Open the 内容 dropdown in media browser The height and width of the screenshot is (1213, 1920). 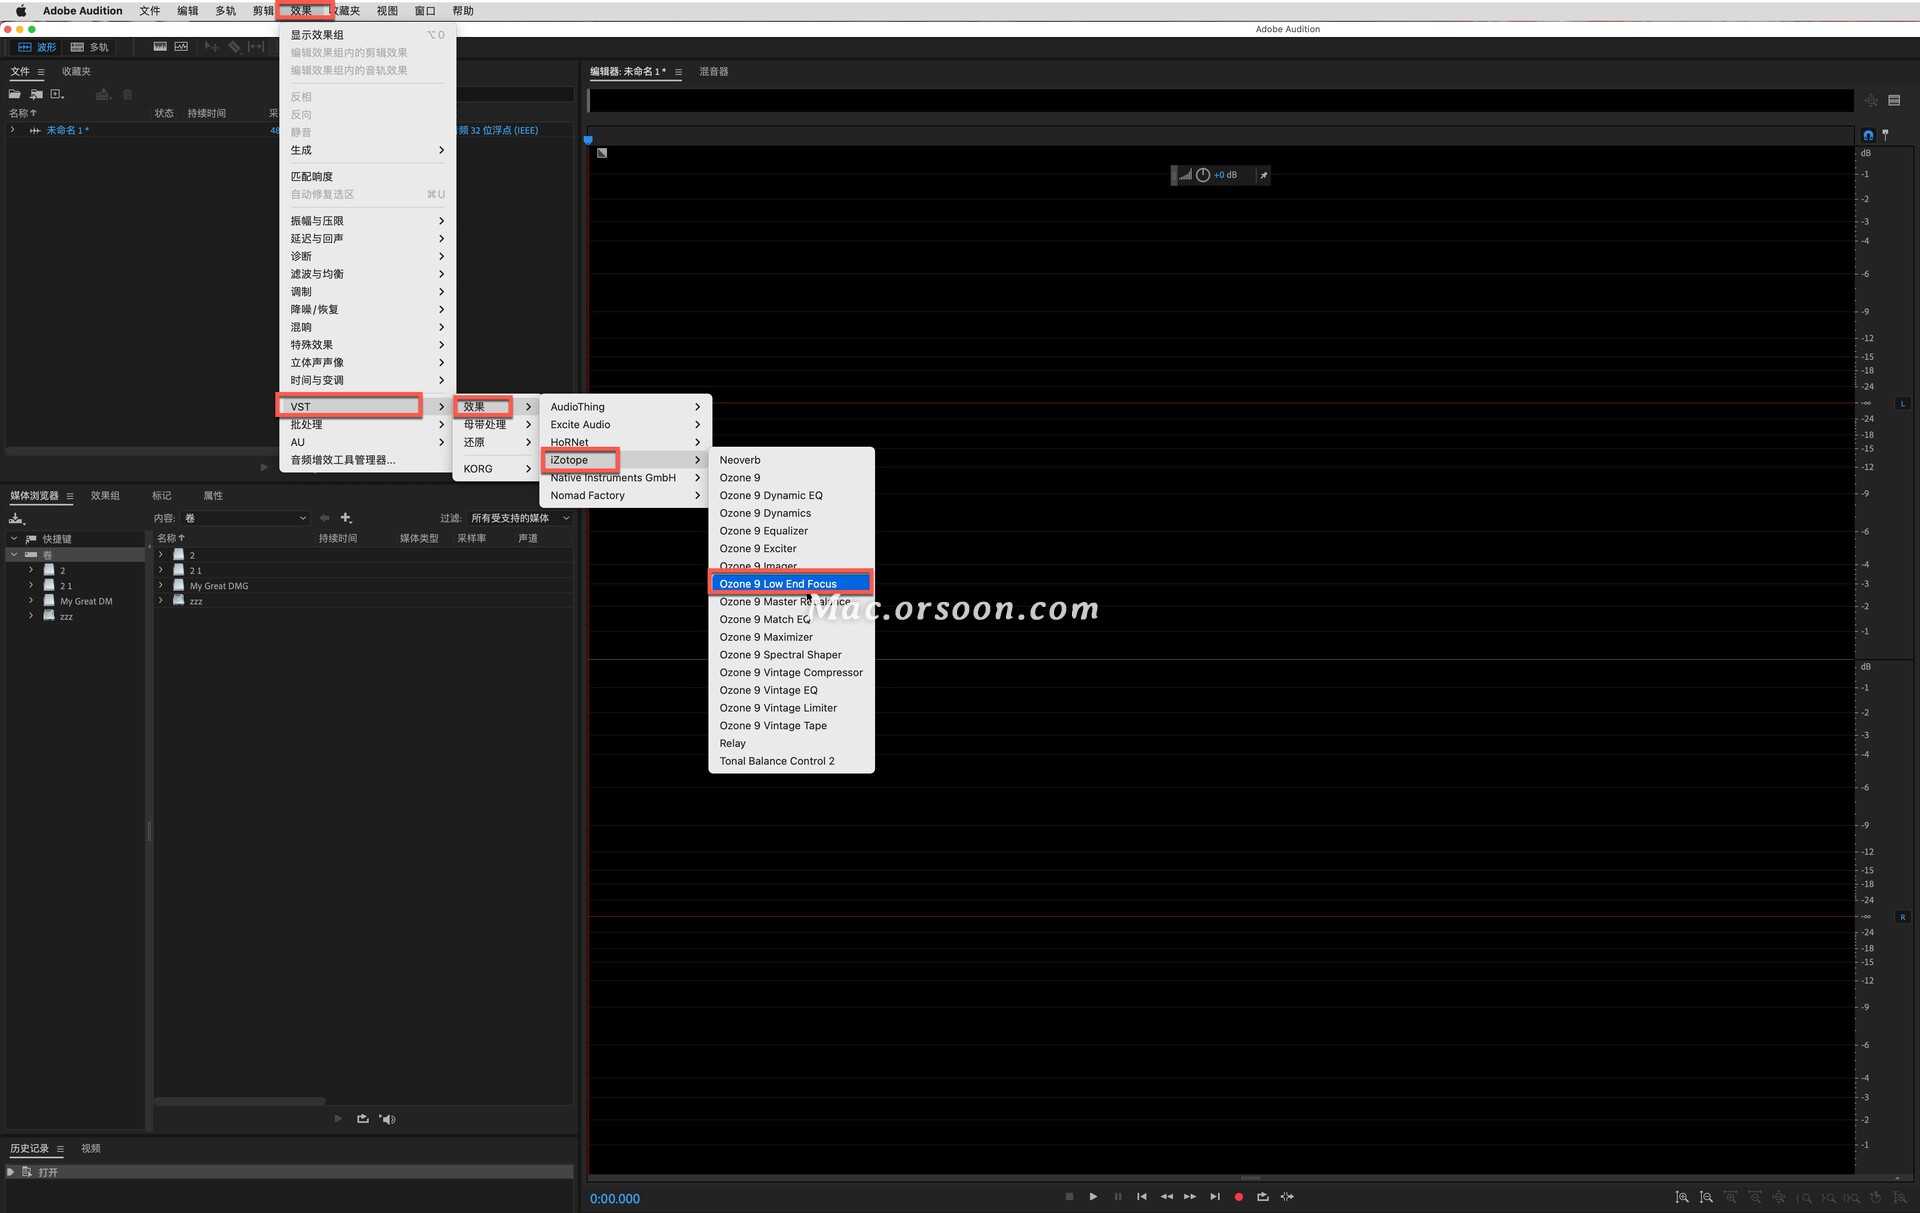[x=245, y=518]
